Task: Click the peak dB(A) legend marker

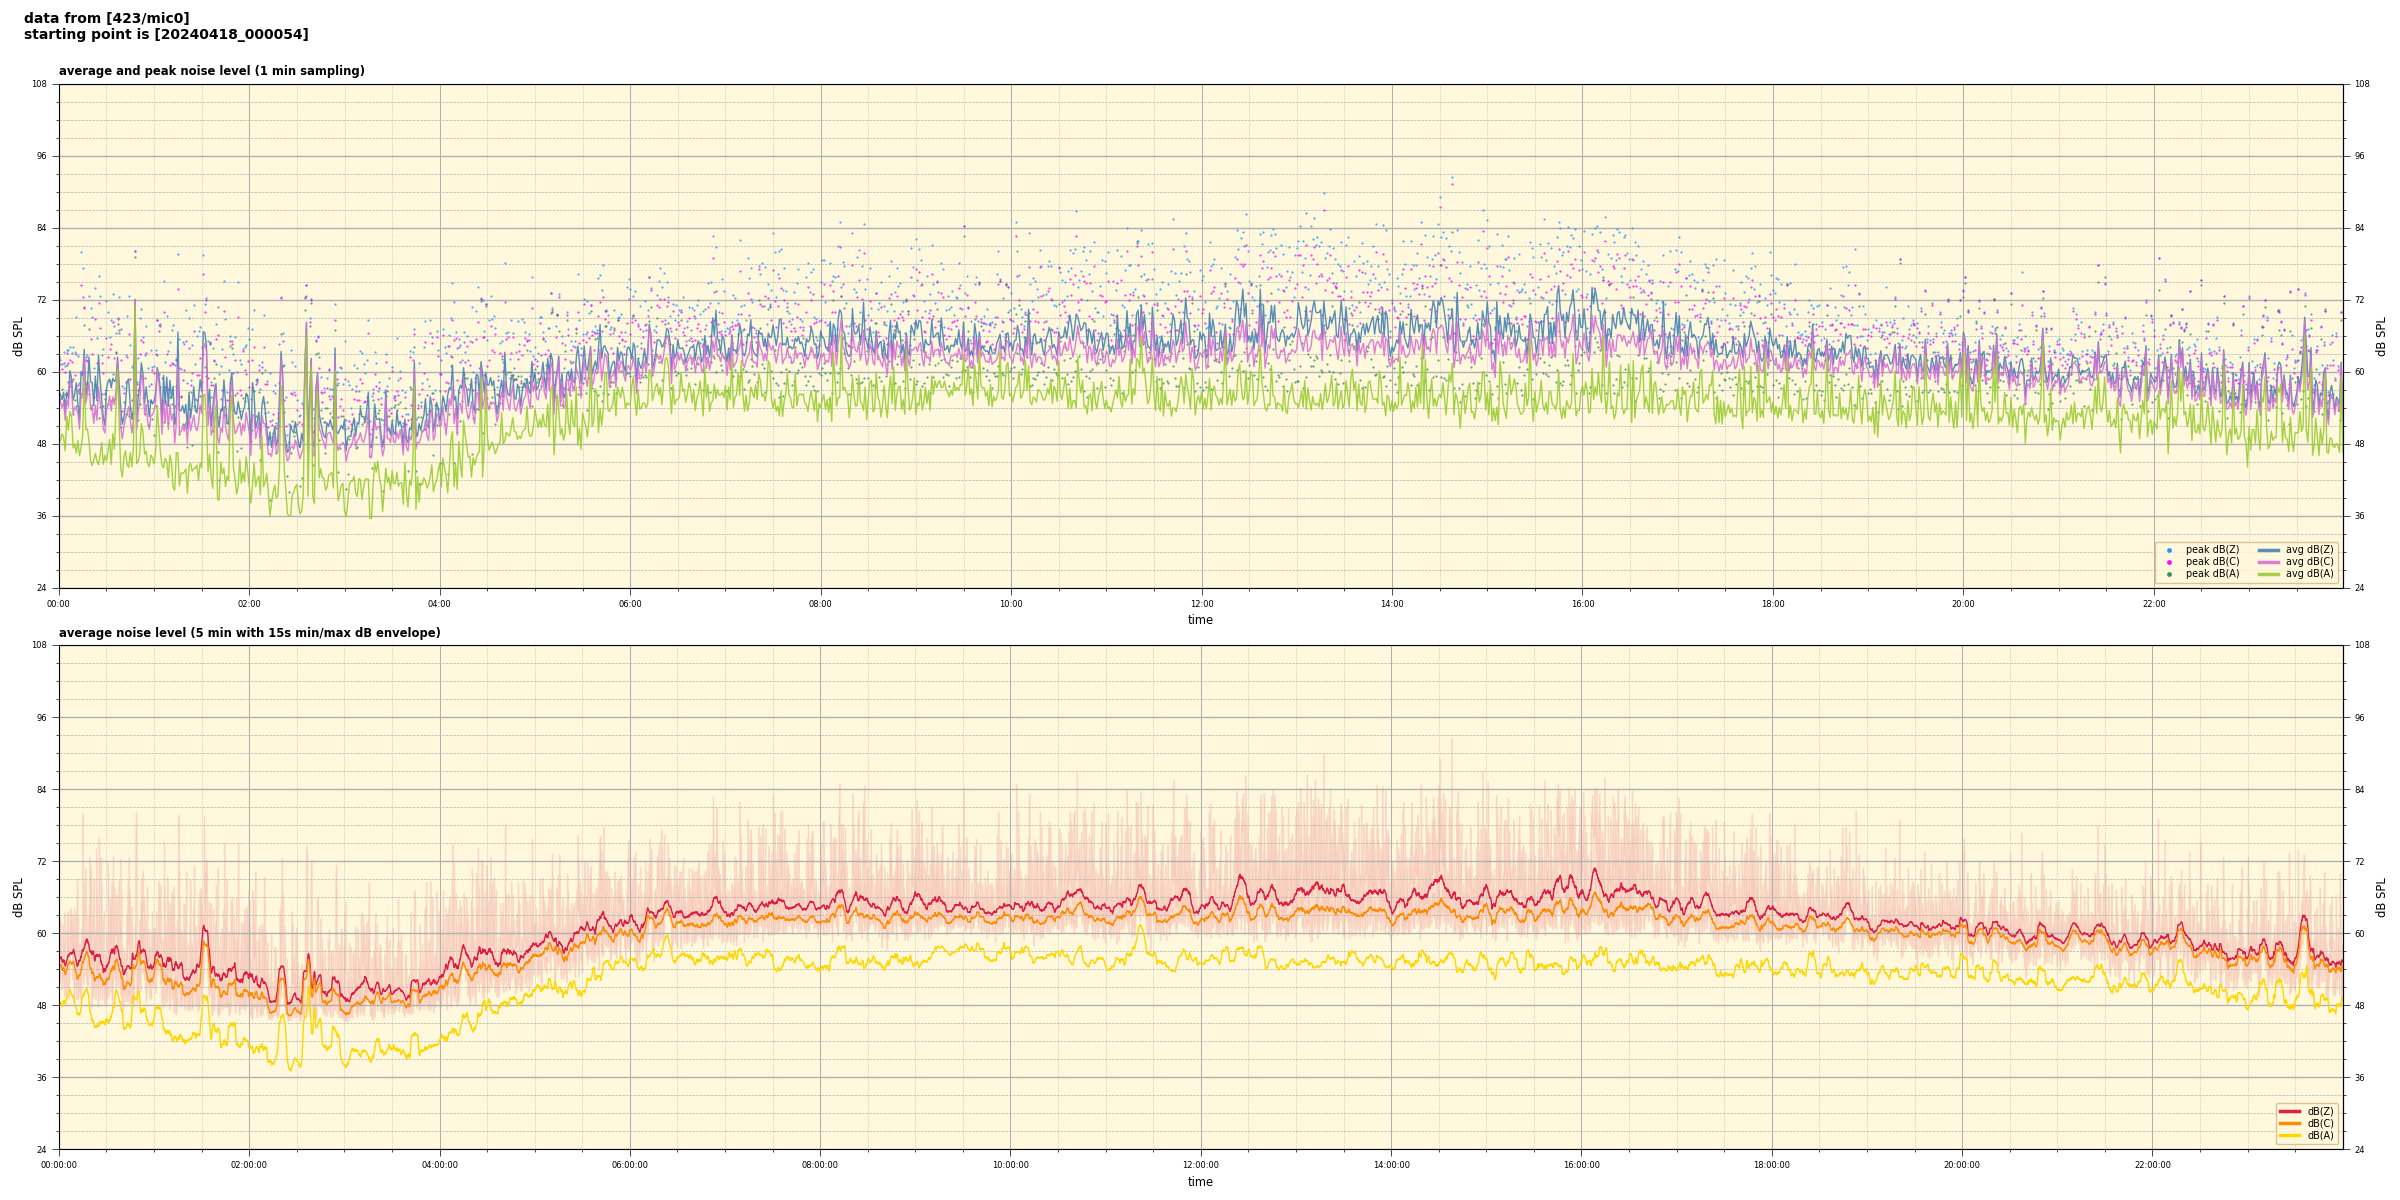Action: click(x=2169, y=574)
